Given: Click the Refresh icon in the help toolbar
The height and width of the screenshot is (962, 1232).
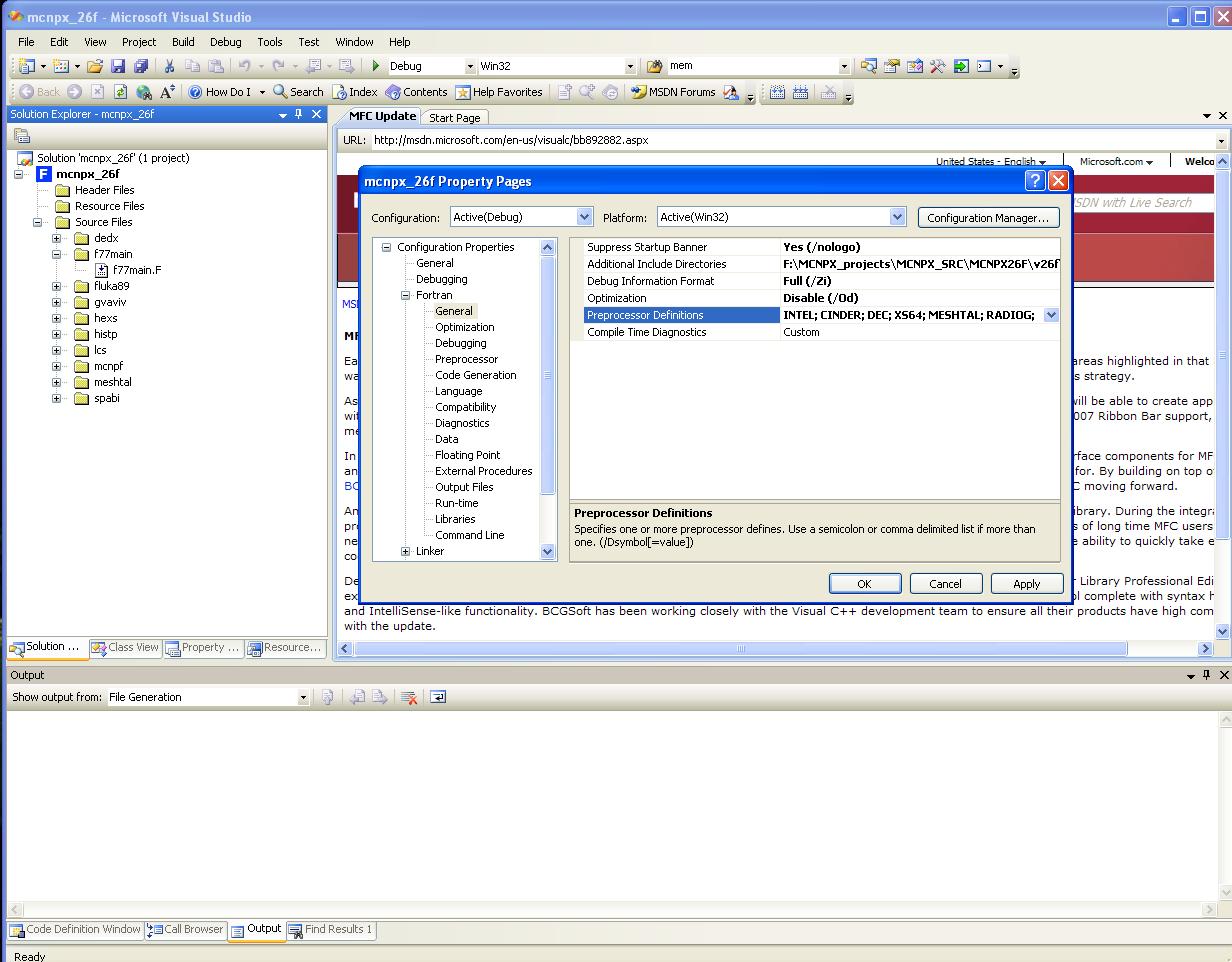Looking at the screenshot, I should tap(120, 92).
